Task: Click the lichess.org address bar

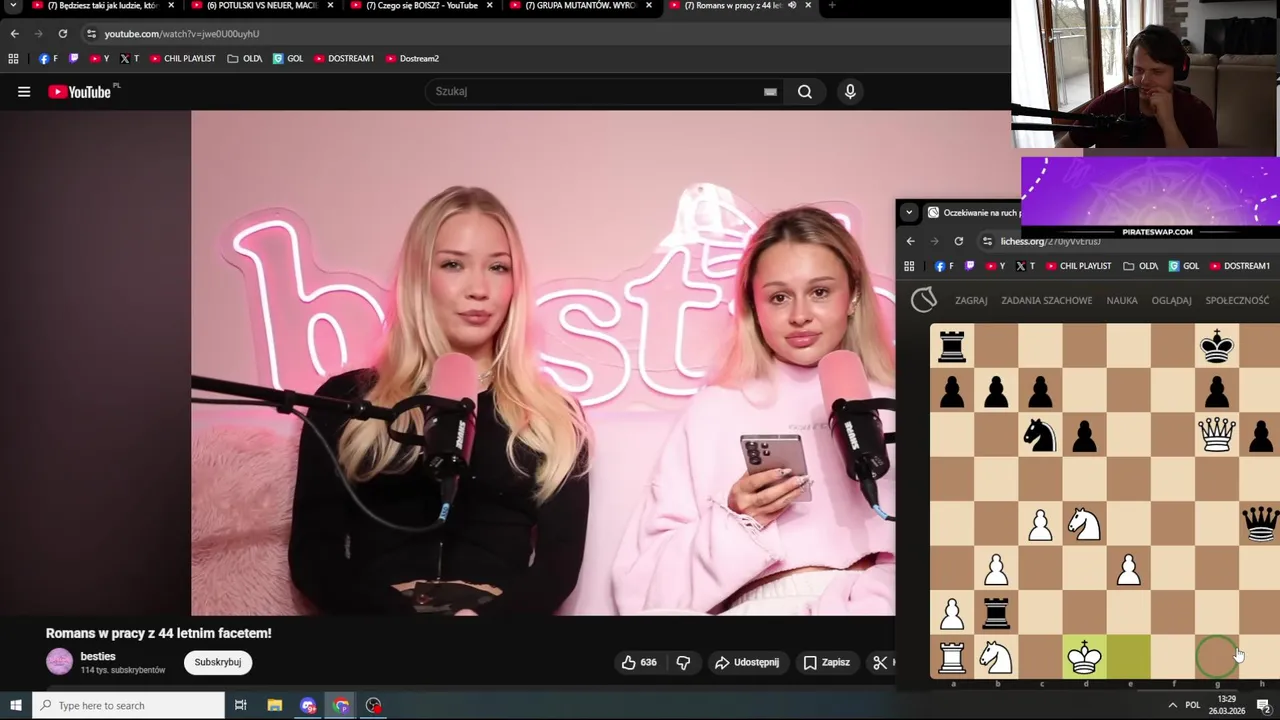Action: [x=1050, y=241]
